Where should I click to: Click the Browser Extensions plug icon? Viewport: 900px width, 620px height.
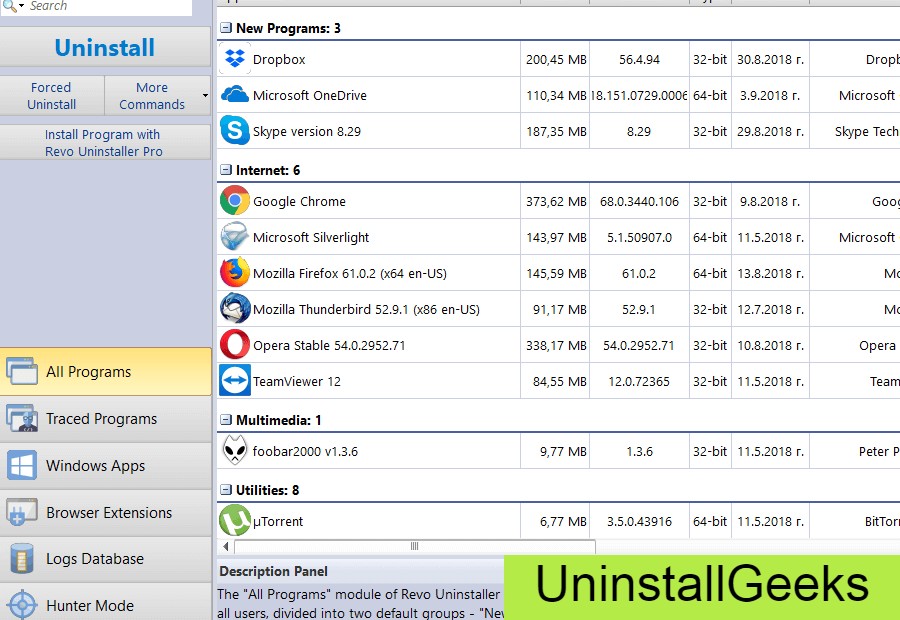tap(22, 512)
